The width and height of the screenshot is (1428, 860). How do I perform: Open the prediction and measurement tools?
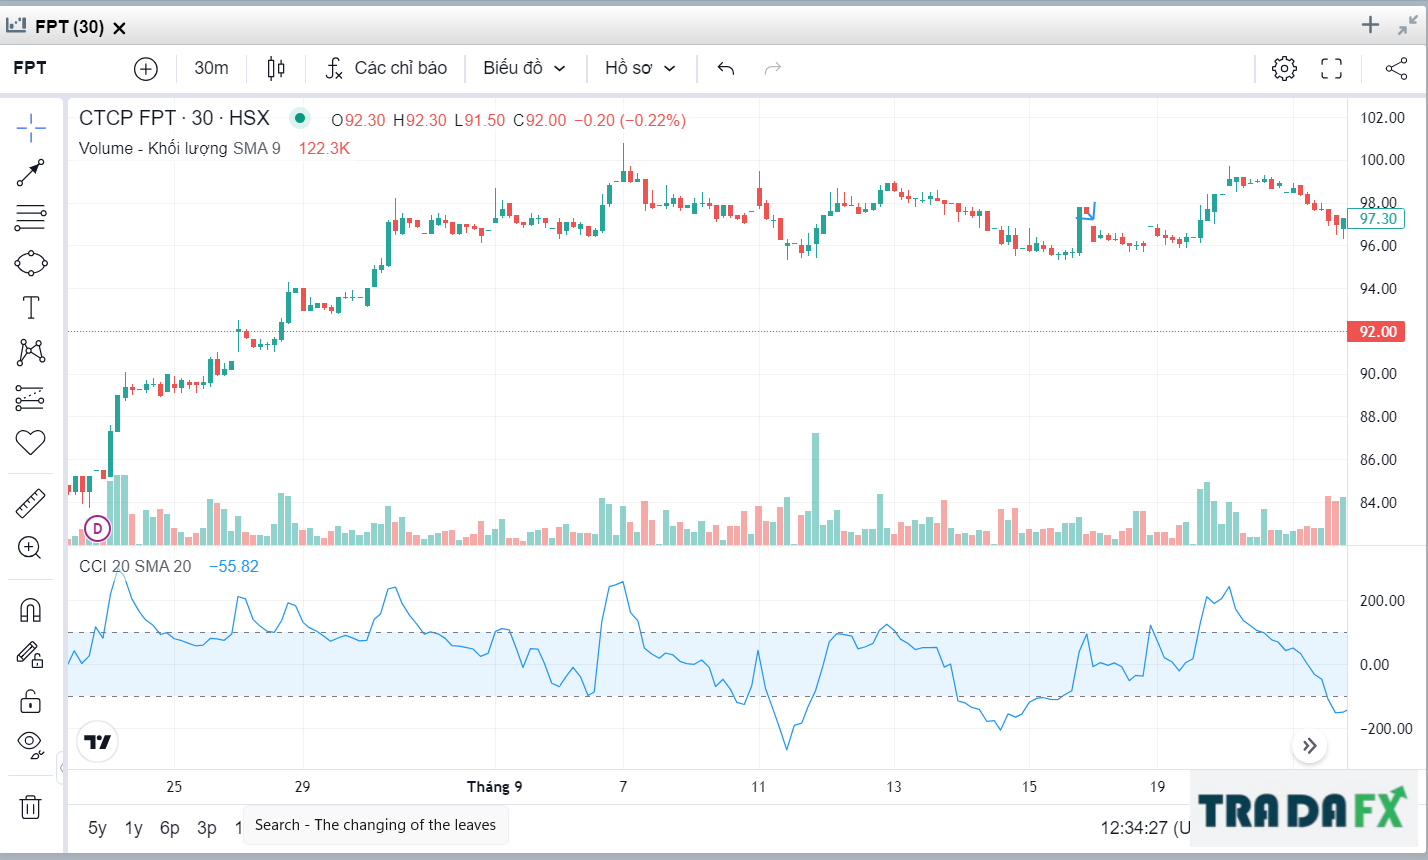(31, 398)
